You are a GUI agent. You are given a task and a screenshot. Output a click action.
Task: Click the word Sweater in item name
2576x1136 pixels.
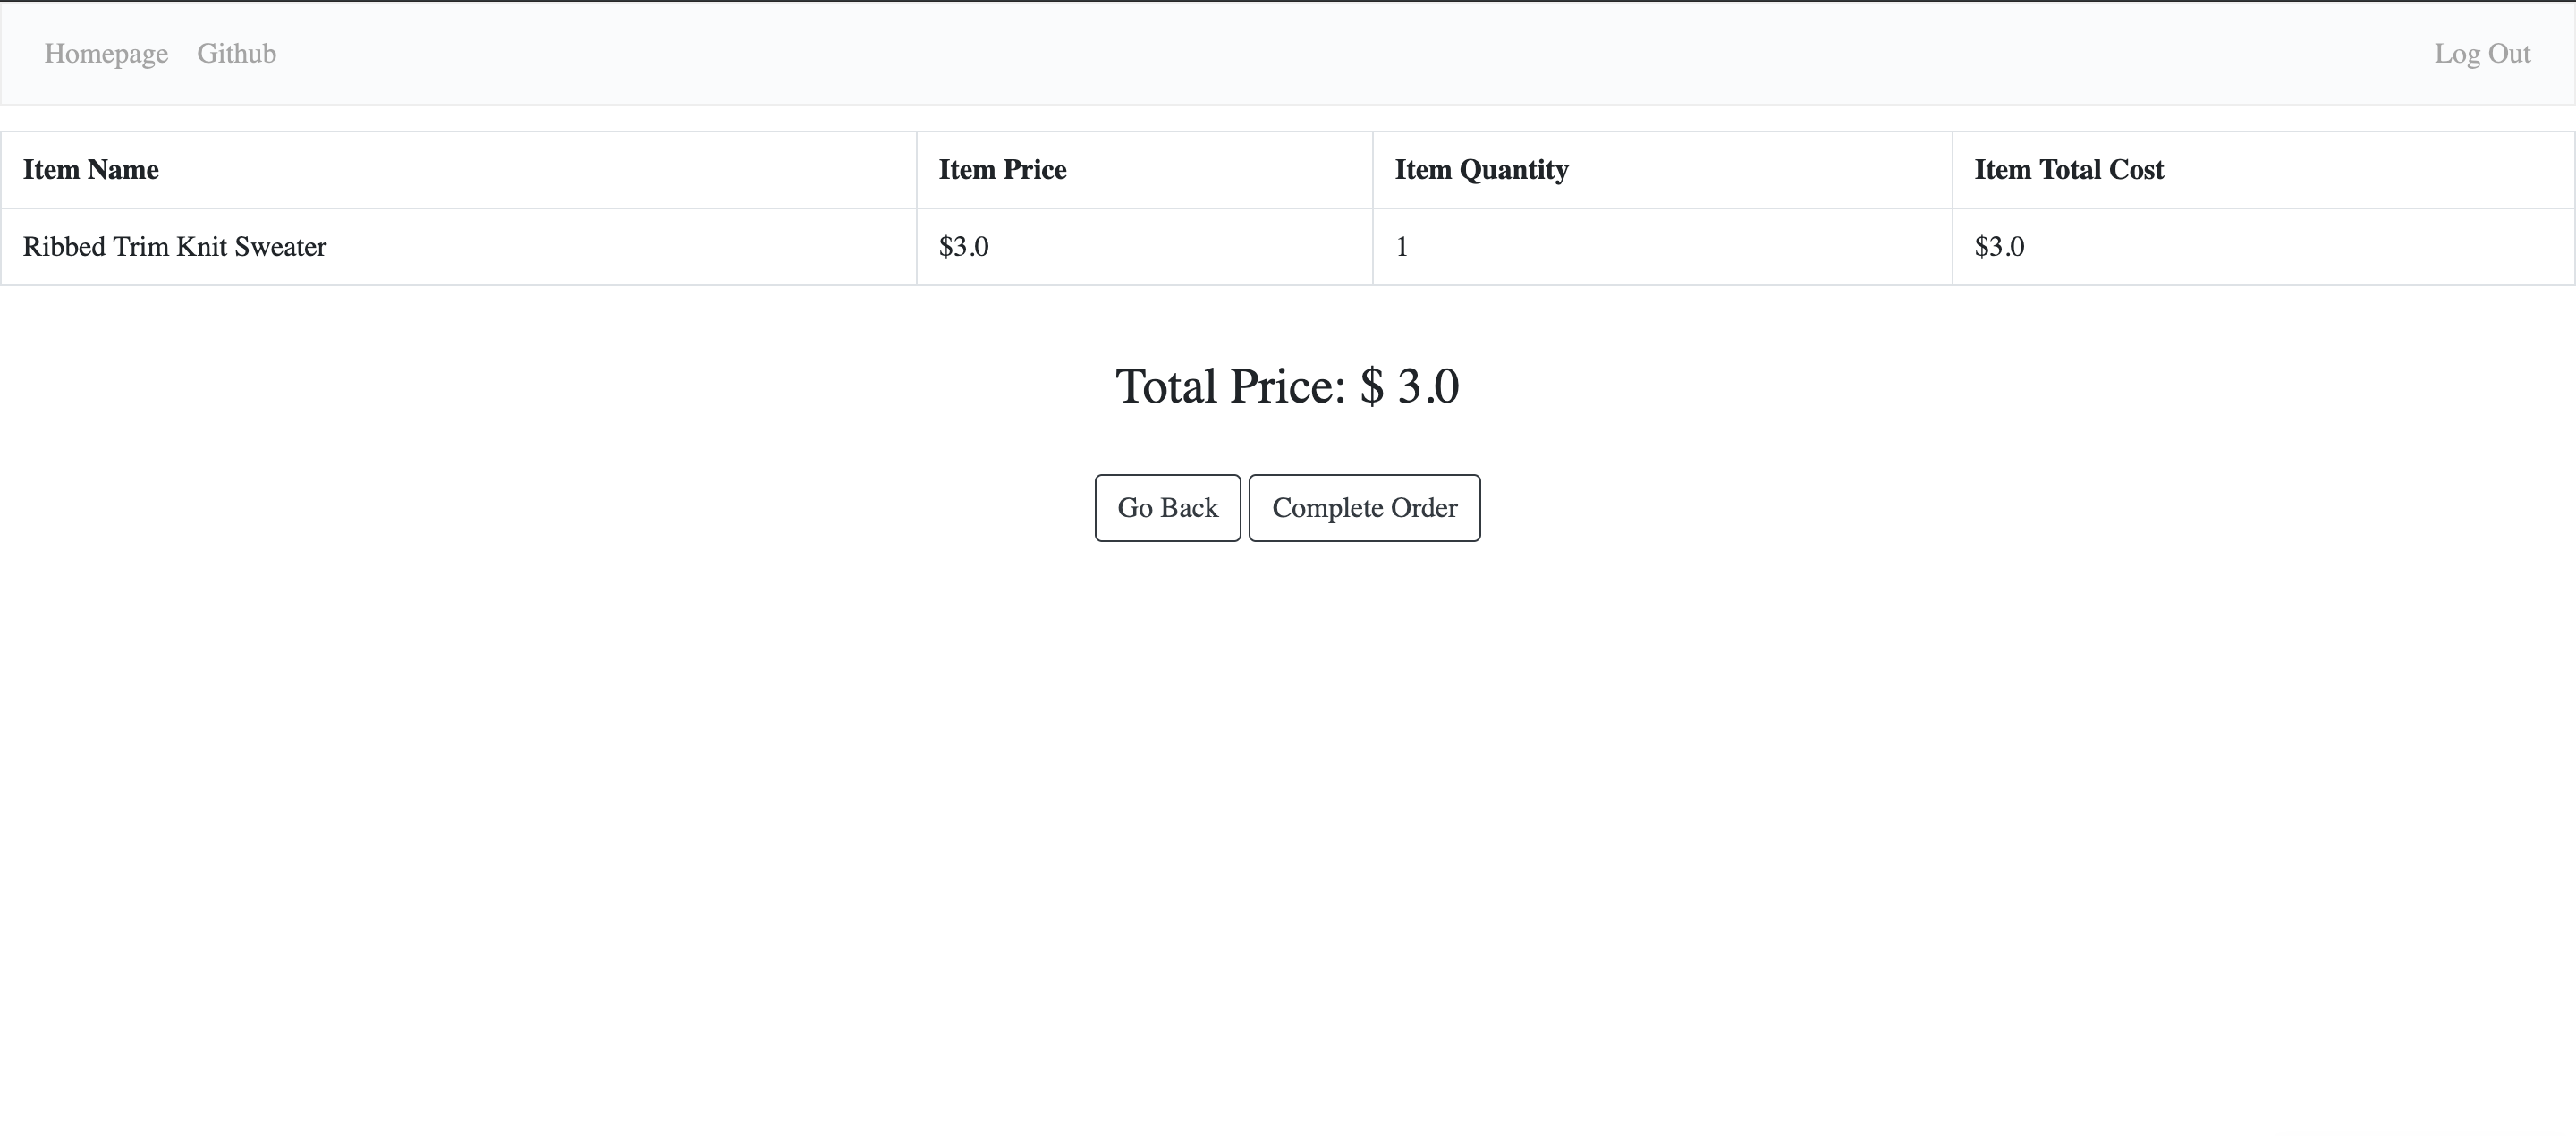point(280,247)
